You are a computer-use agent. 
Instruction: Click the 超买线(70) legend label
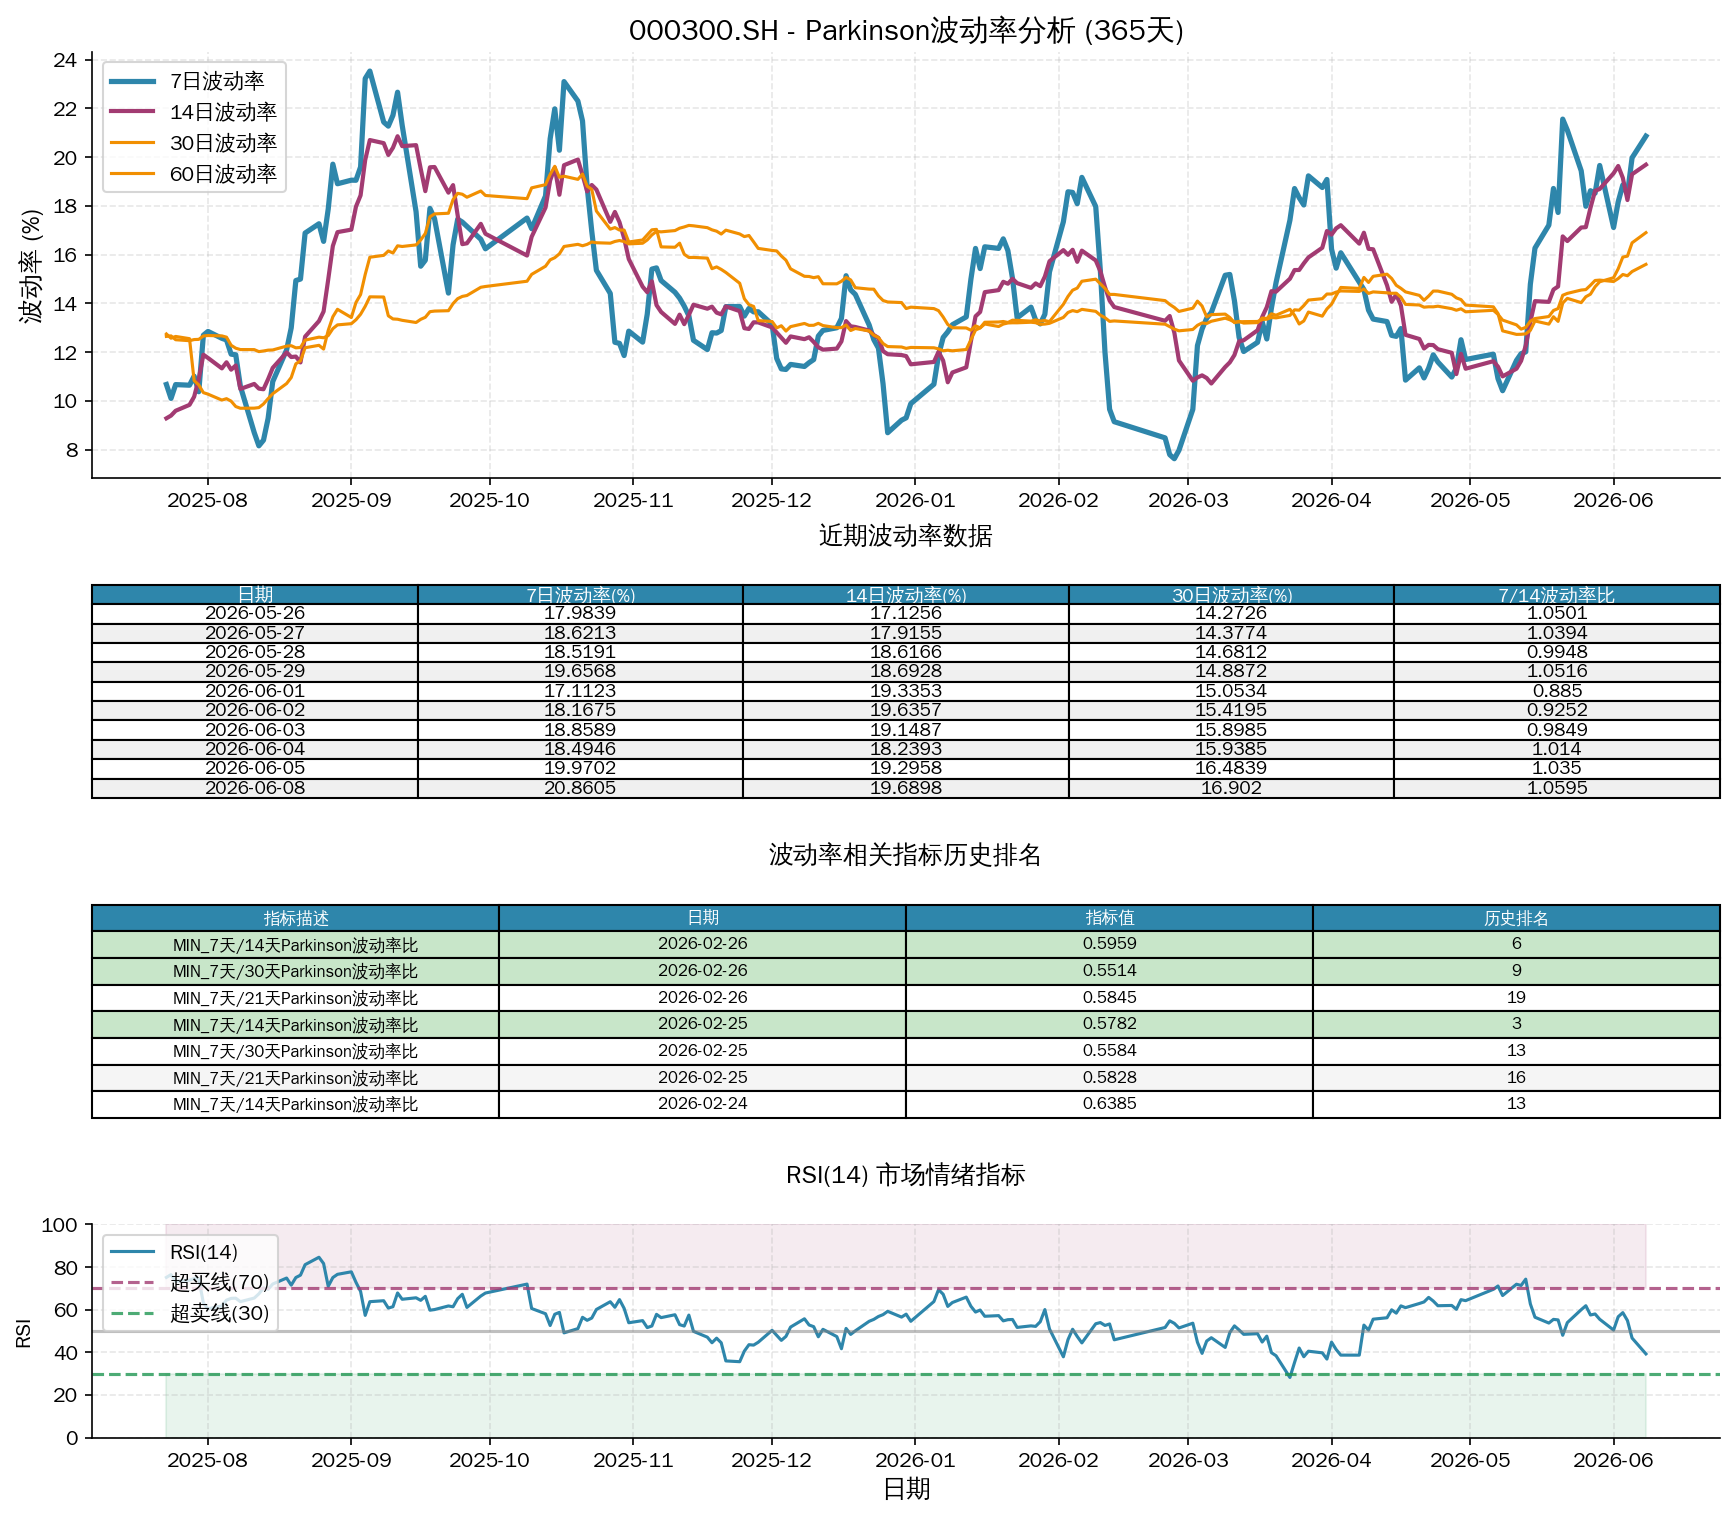coord(220,1282)
